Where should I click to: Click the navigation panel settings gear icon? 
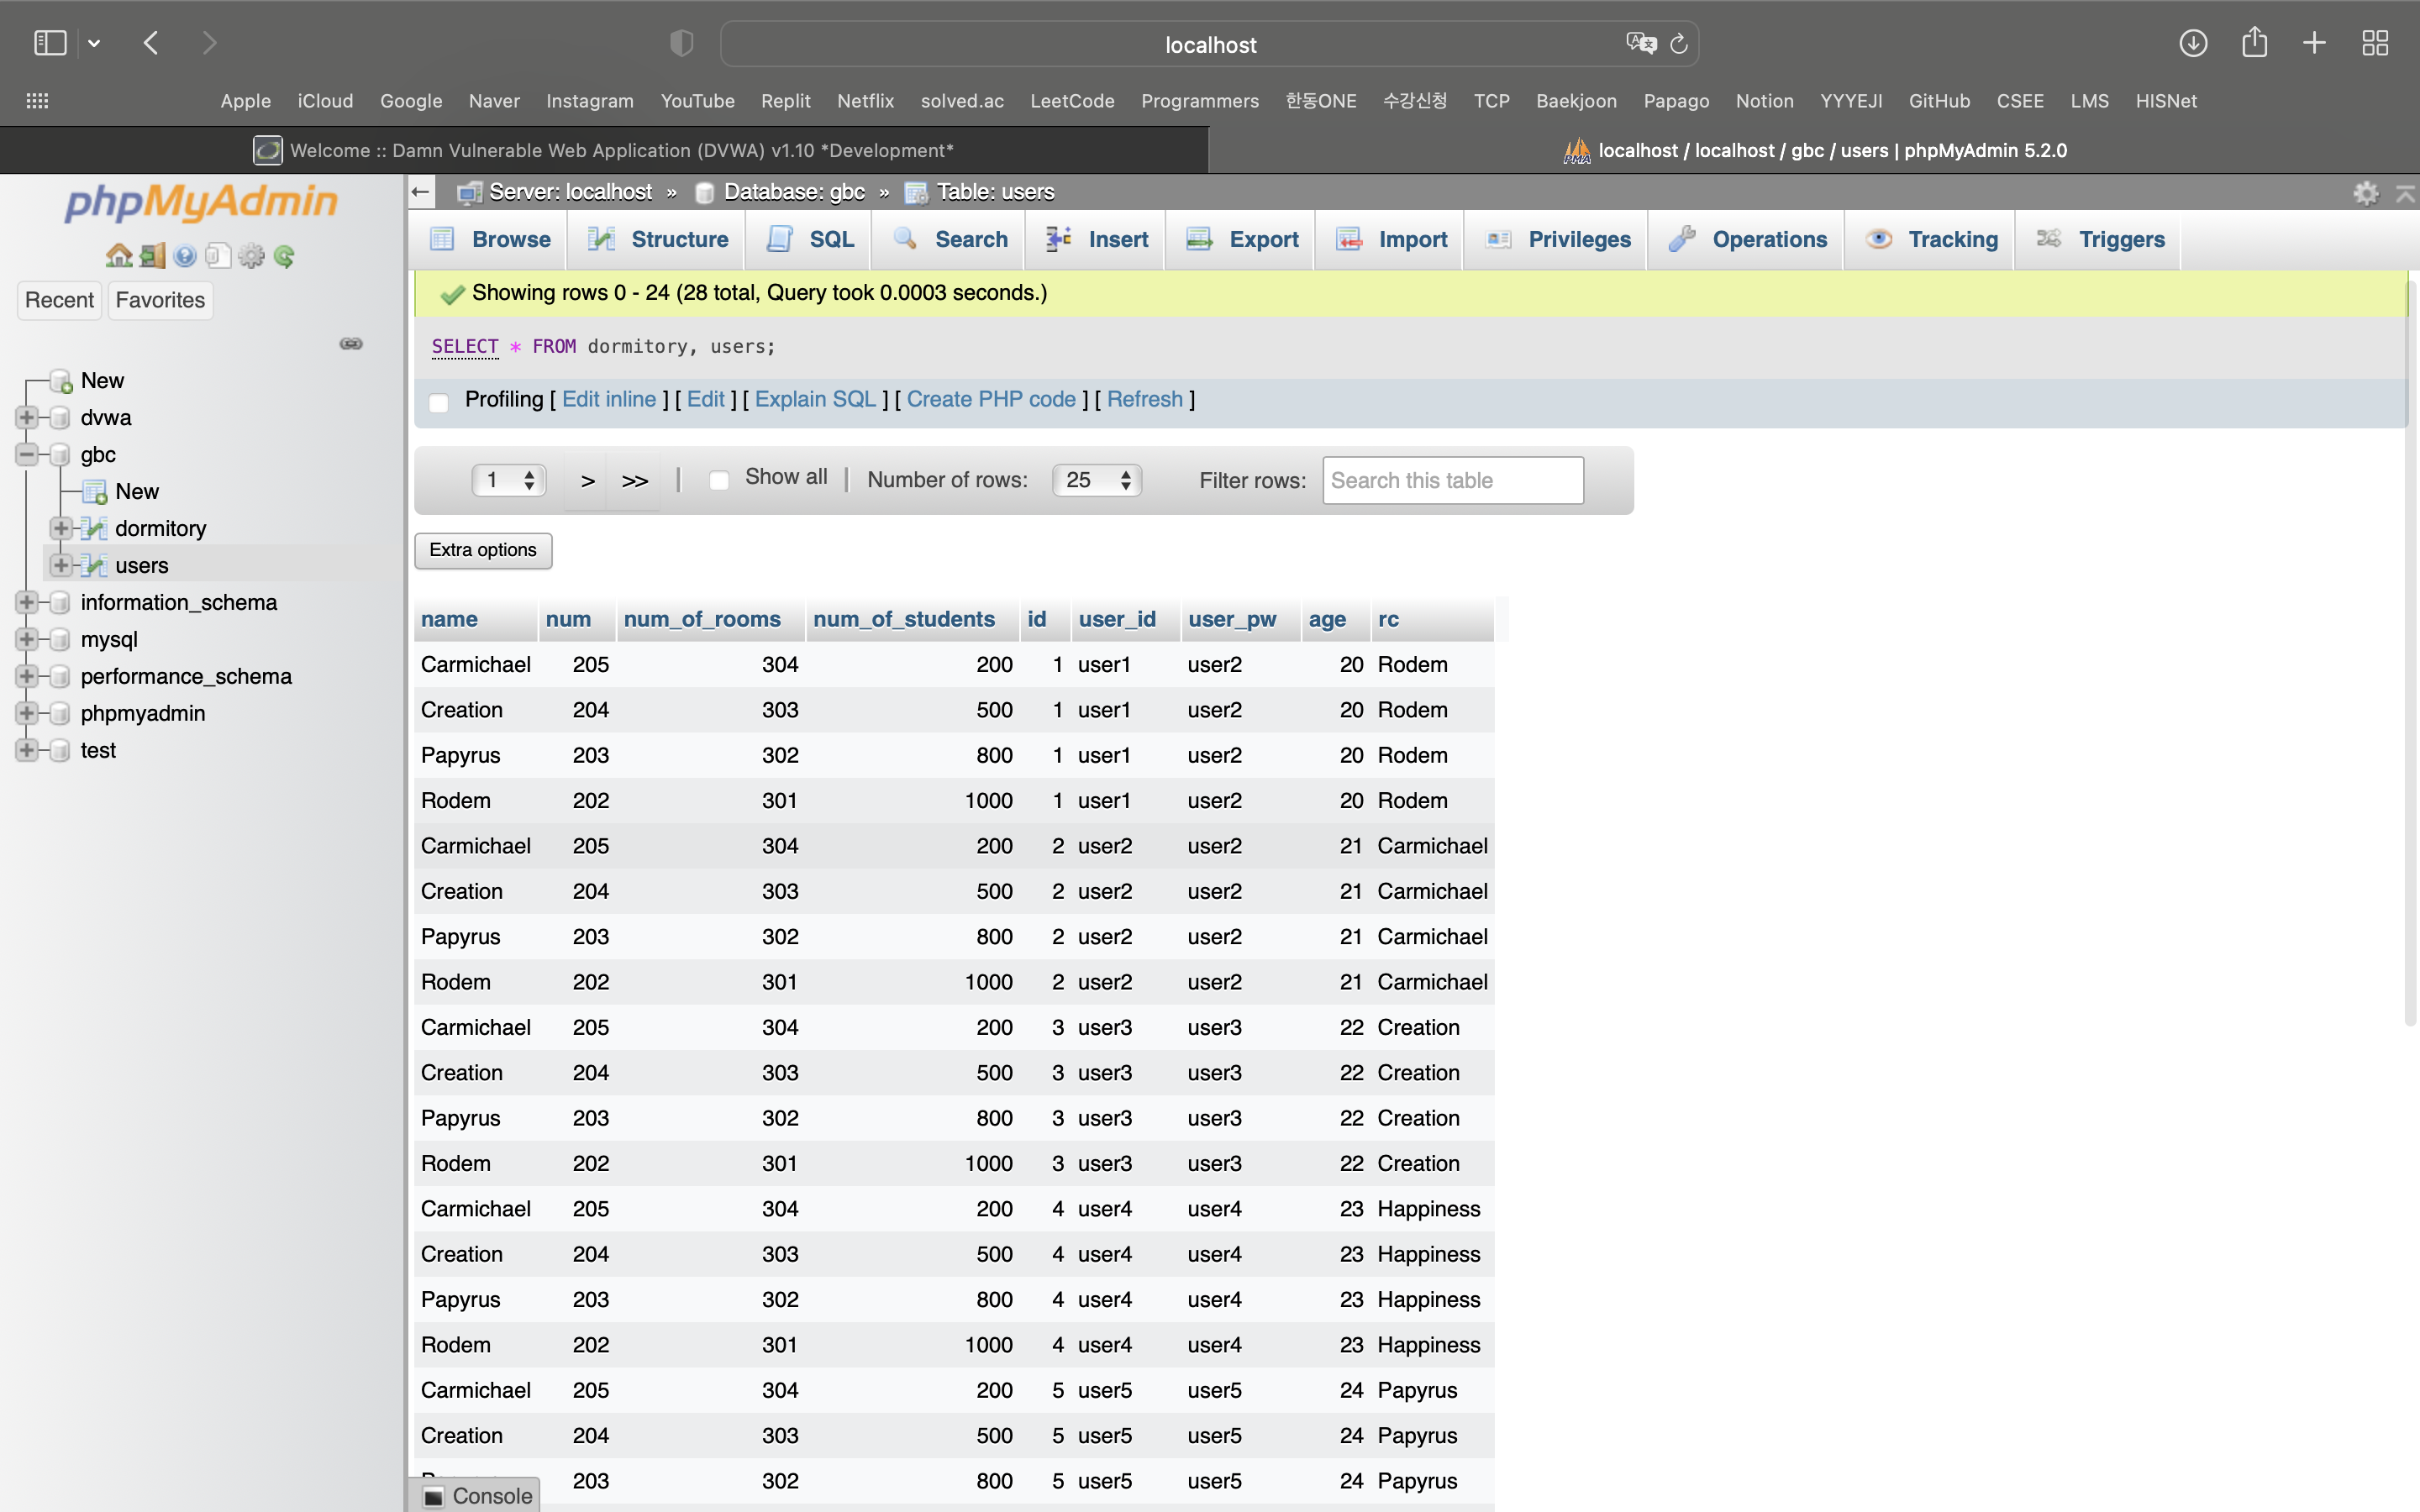[251, 256]
